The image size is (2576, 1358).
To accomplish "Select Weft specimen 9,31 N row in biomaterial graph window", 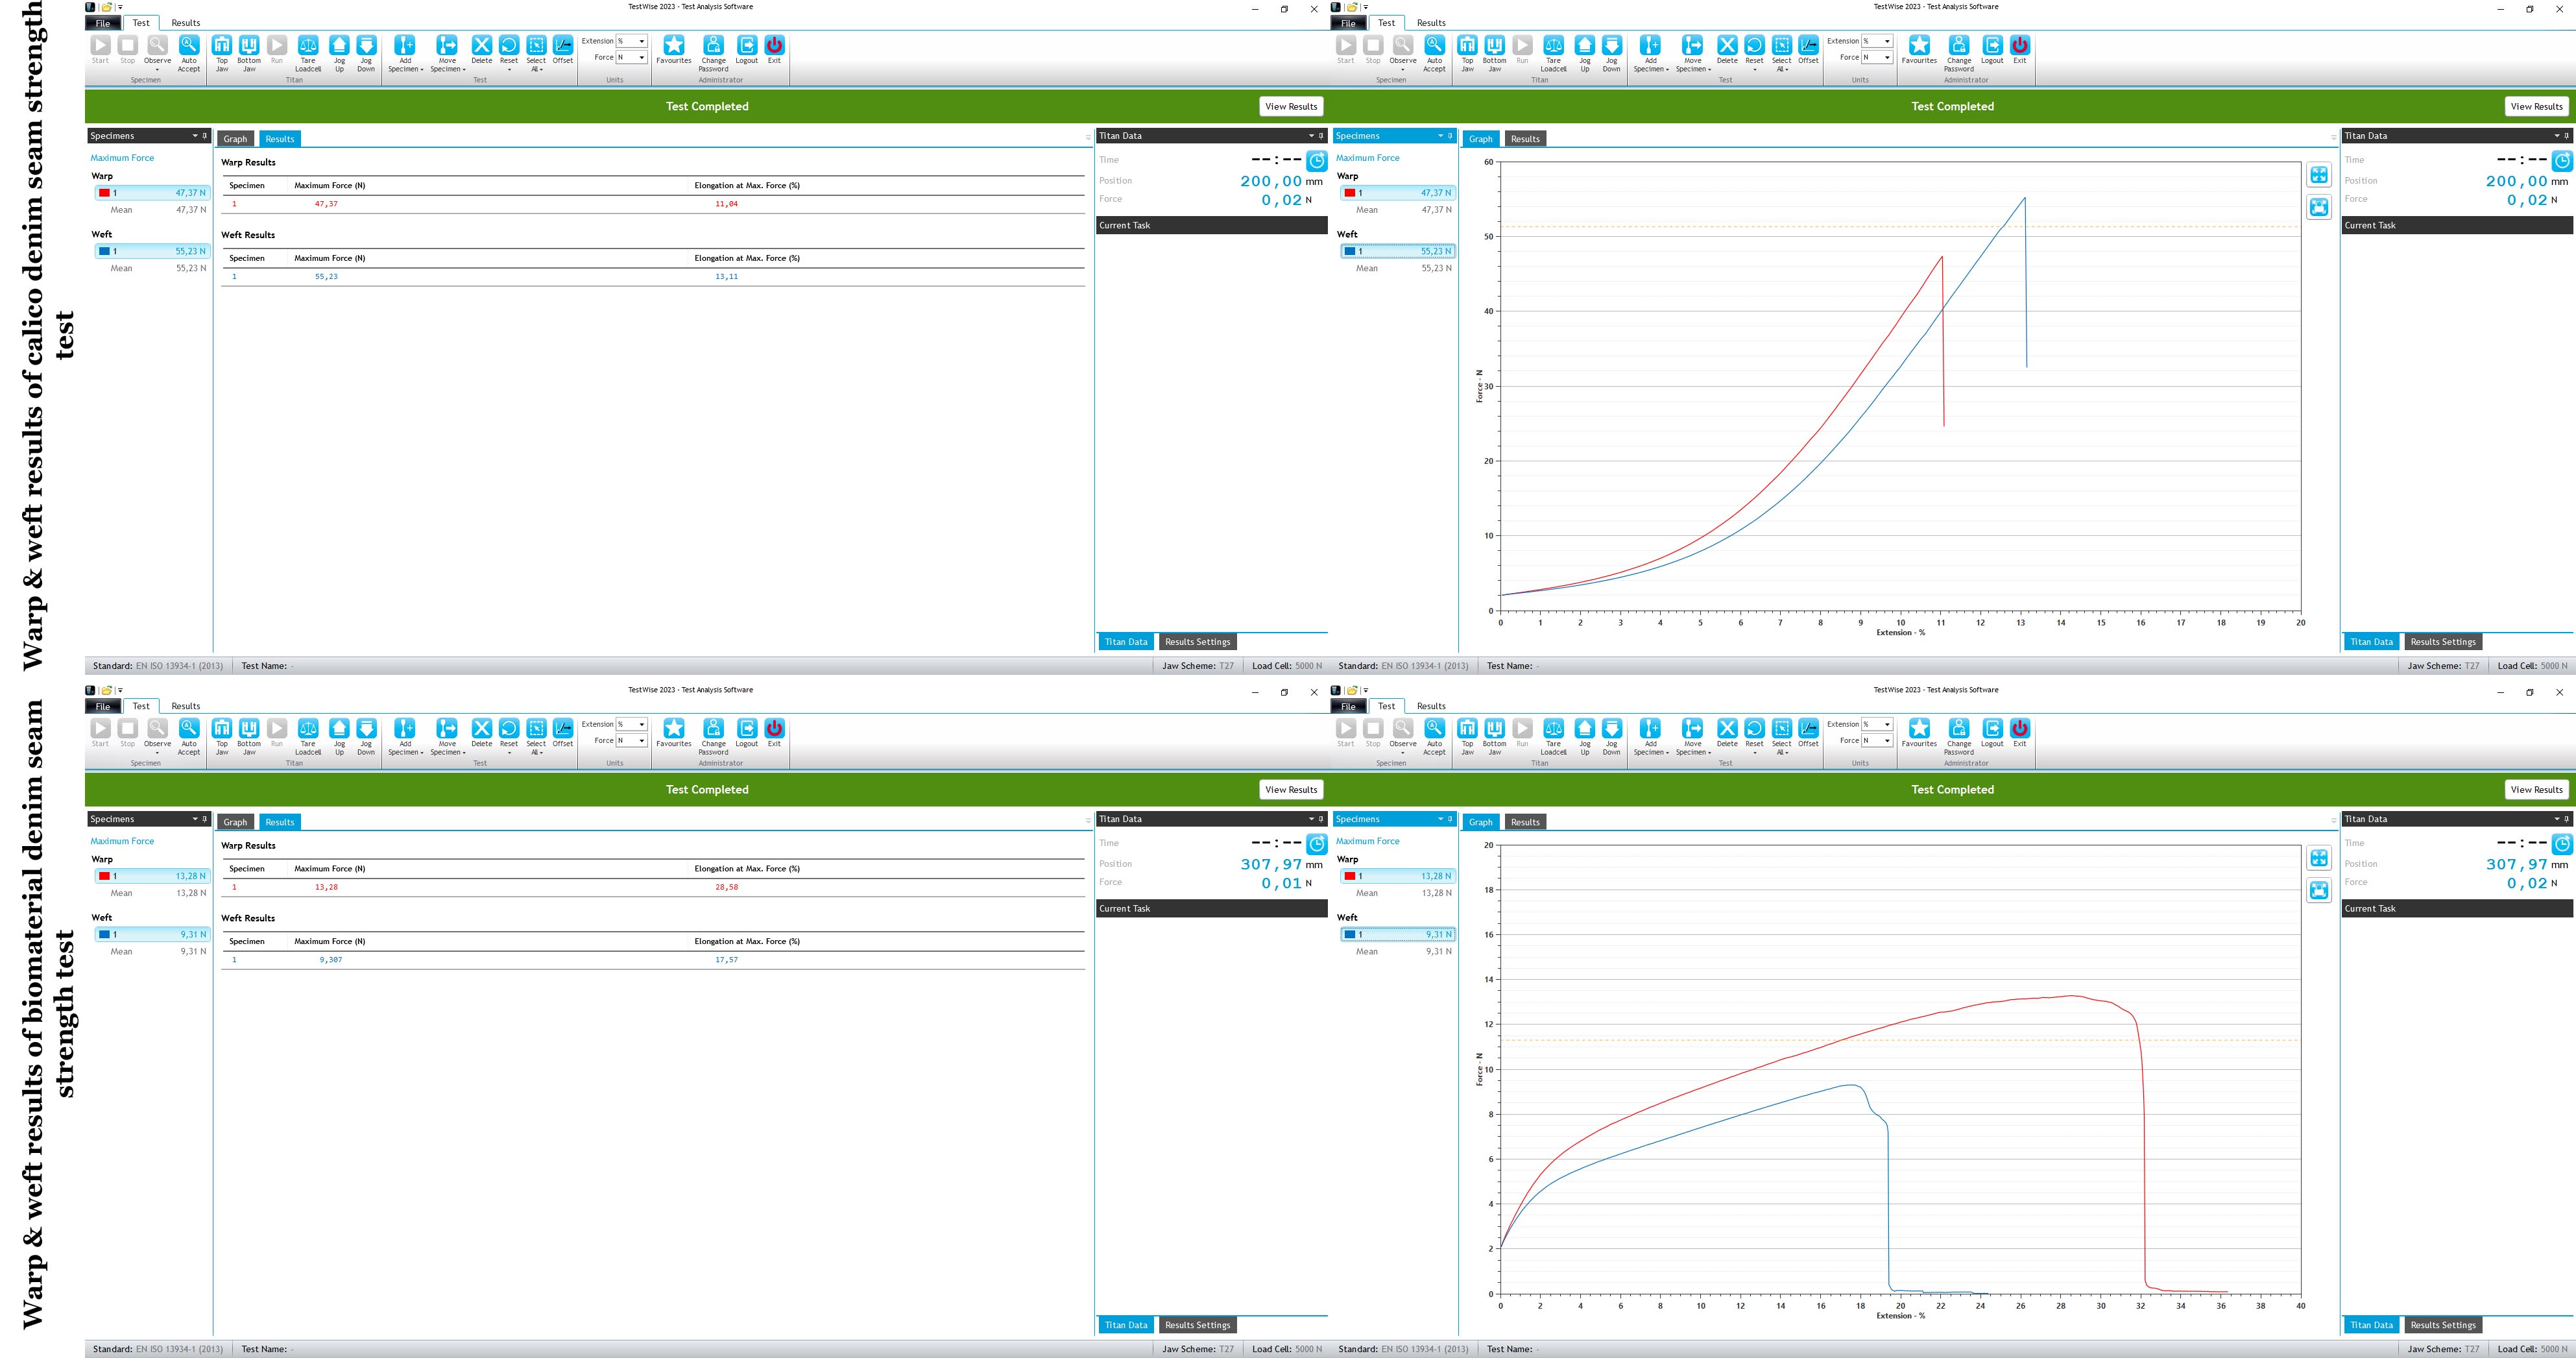I will pos(1397,934).
